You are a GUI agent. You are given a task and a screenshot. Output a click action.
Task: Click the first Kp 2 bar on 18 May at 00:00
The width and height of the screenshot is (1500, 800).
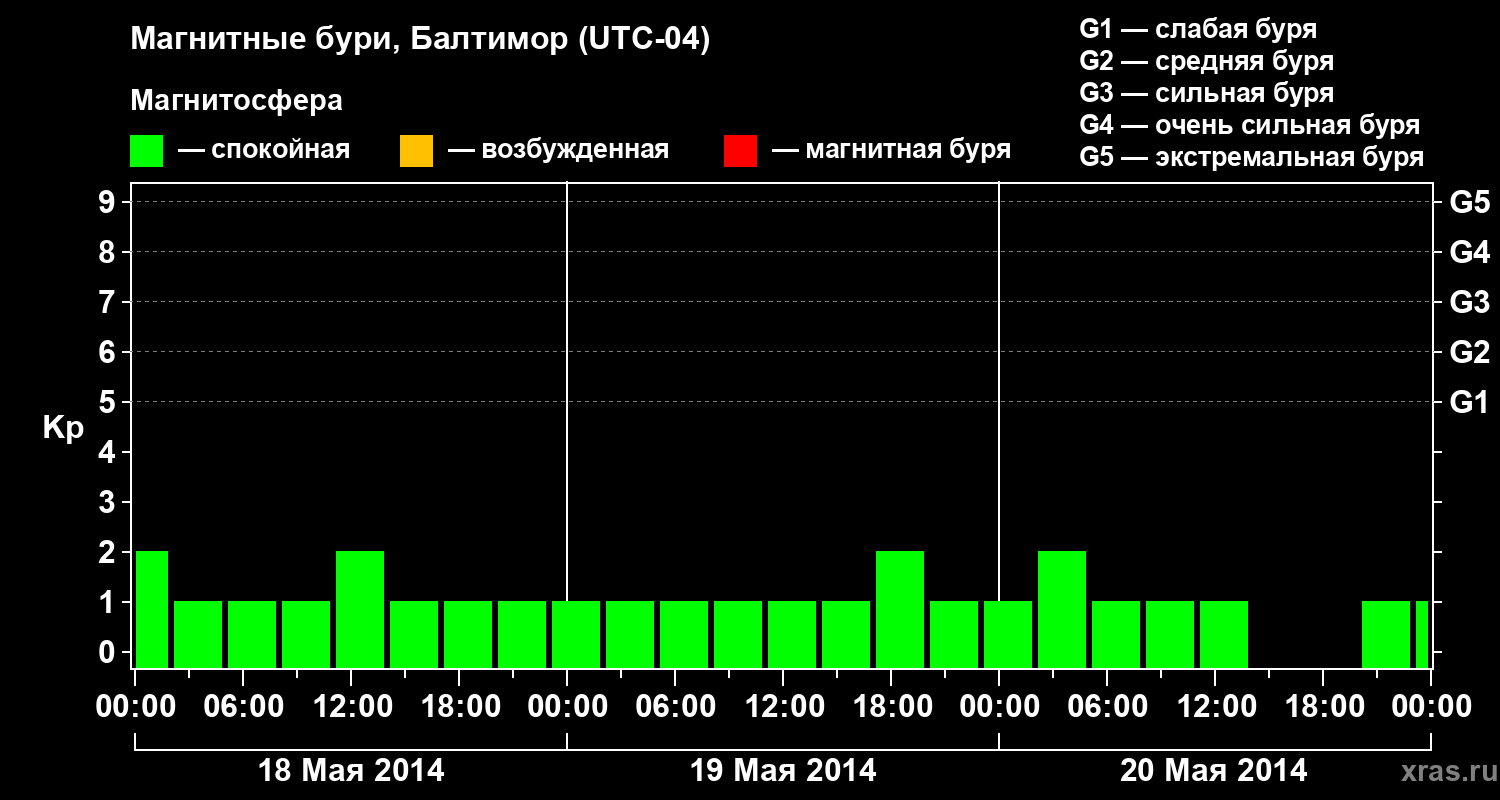[152, 609]
